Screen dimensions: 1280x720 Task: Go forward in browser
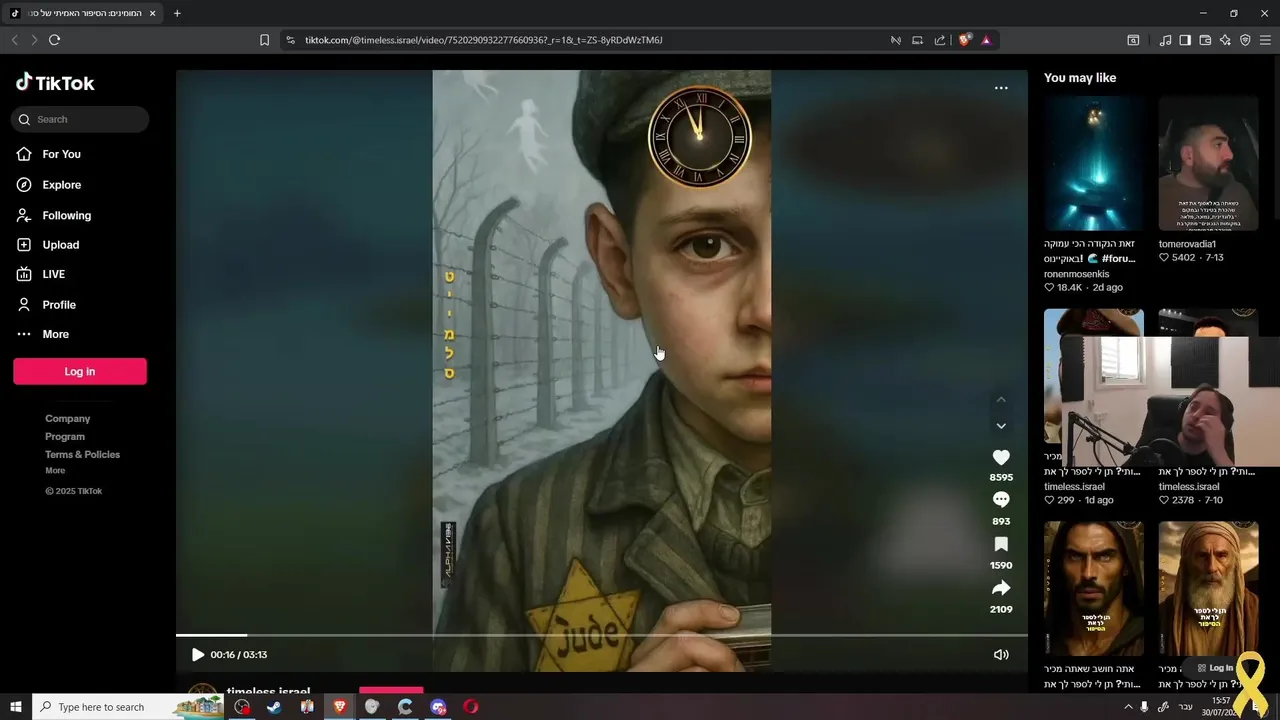click(x=34, y=40)
